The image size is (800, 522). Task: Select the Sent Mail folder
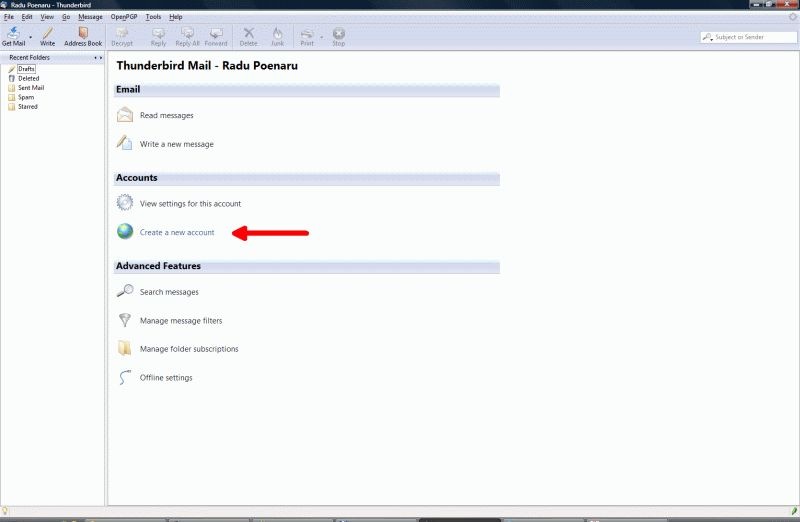coord(31,88)
